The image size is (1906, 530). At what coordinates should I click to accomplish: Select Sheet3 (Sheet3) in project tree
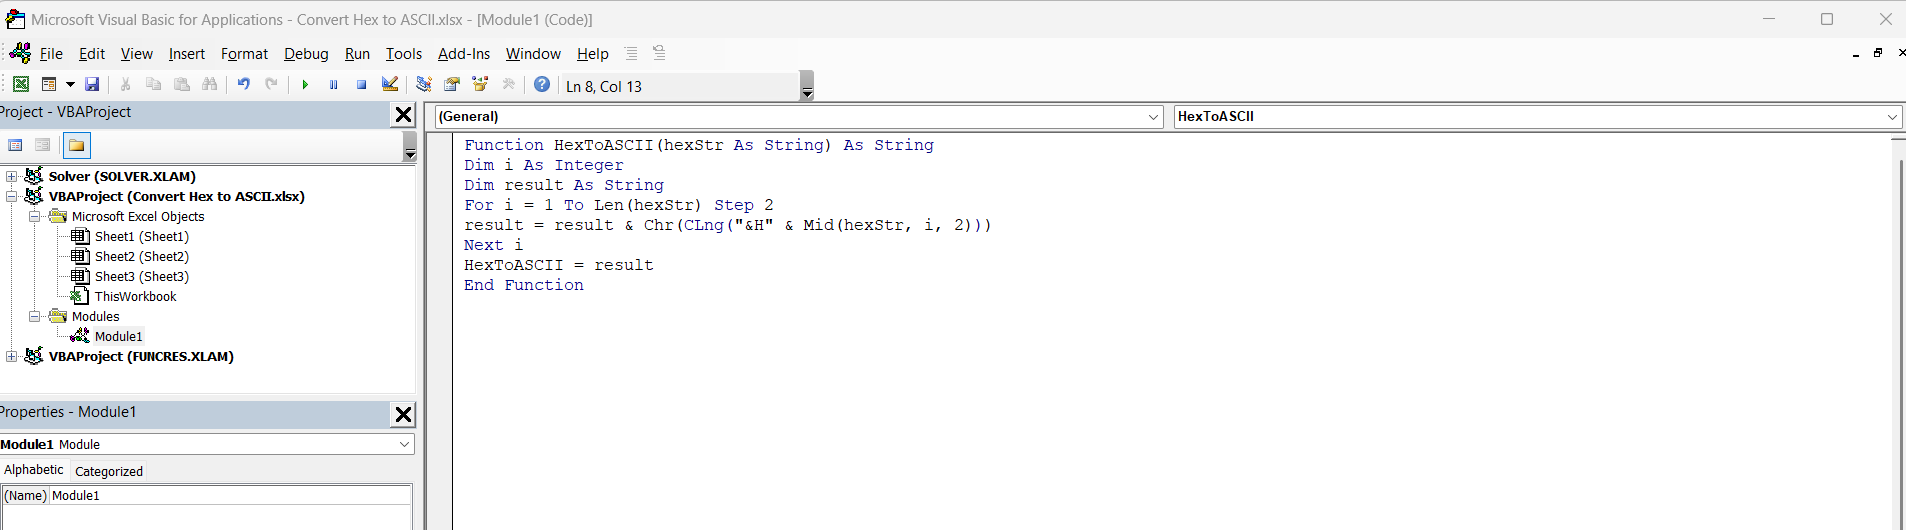[141, 277]
